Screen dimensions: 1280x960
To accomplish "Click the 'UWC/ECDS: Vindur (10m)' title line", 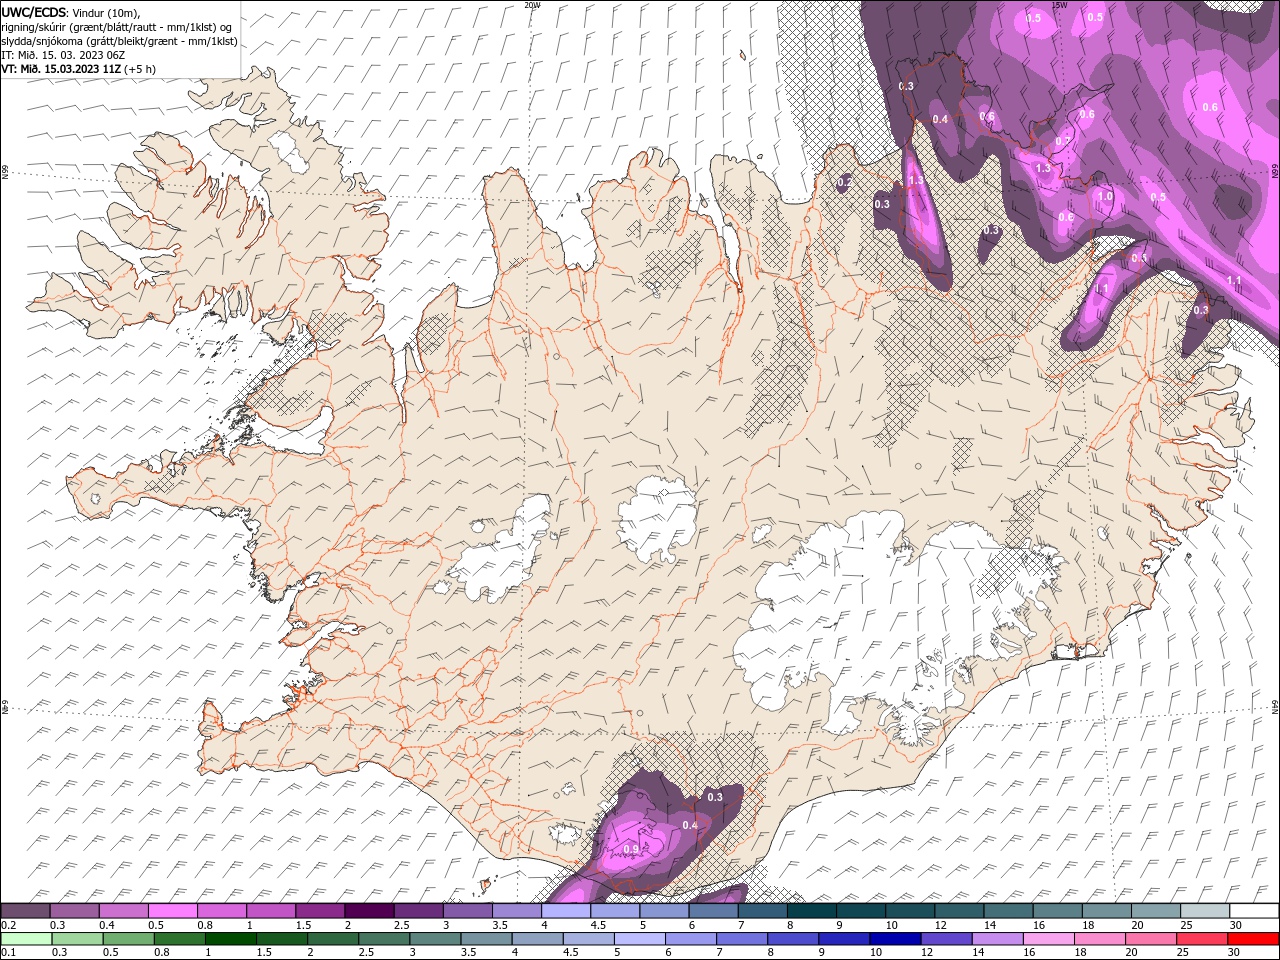I will 70,11.
